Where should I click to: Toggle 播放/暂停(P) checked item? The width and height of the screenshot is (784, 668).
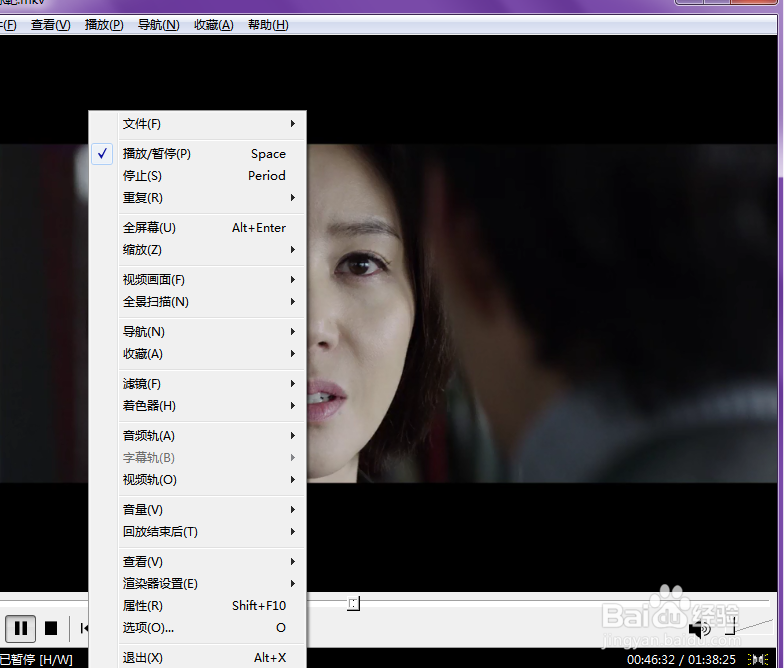(198, 154)
